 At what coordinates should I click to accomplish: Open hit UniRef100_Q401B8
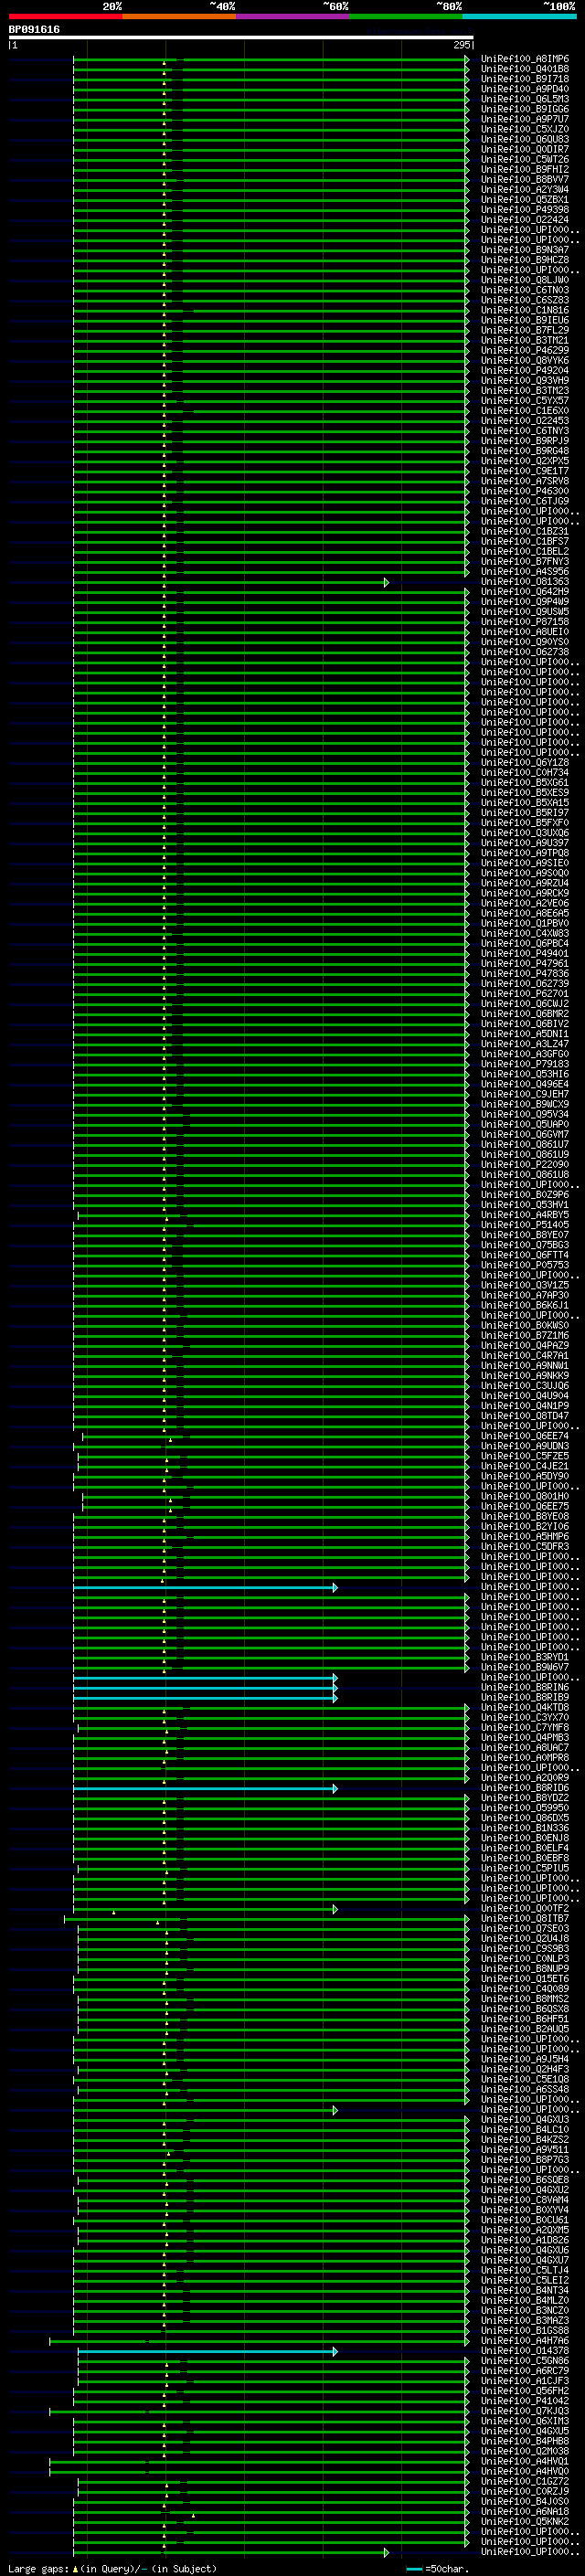525,70
